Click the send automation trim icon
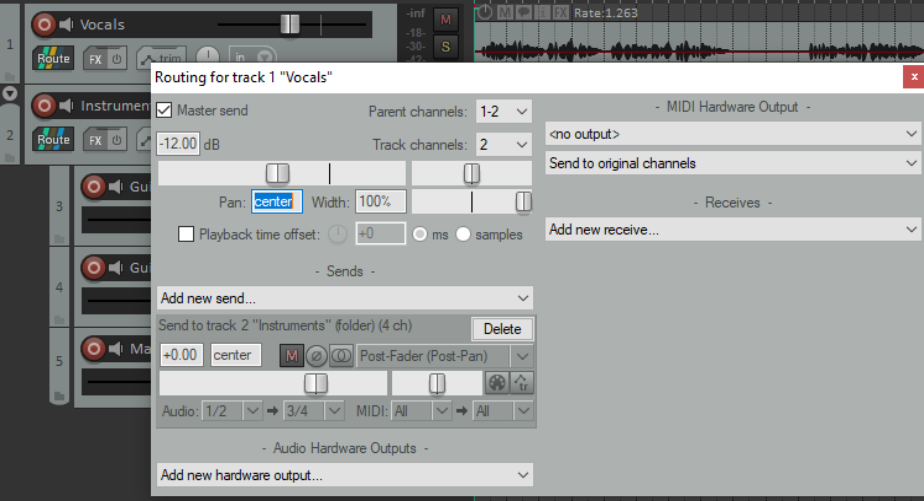The image size is (924, 501). click(522, 383)
